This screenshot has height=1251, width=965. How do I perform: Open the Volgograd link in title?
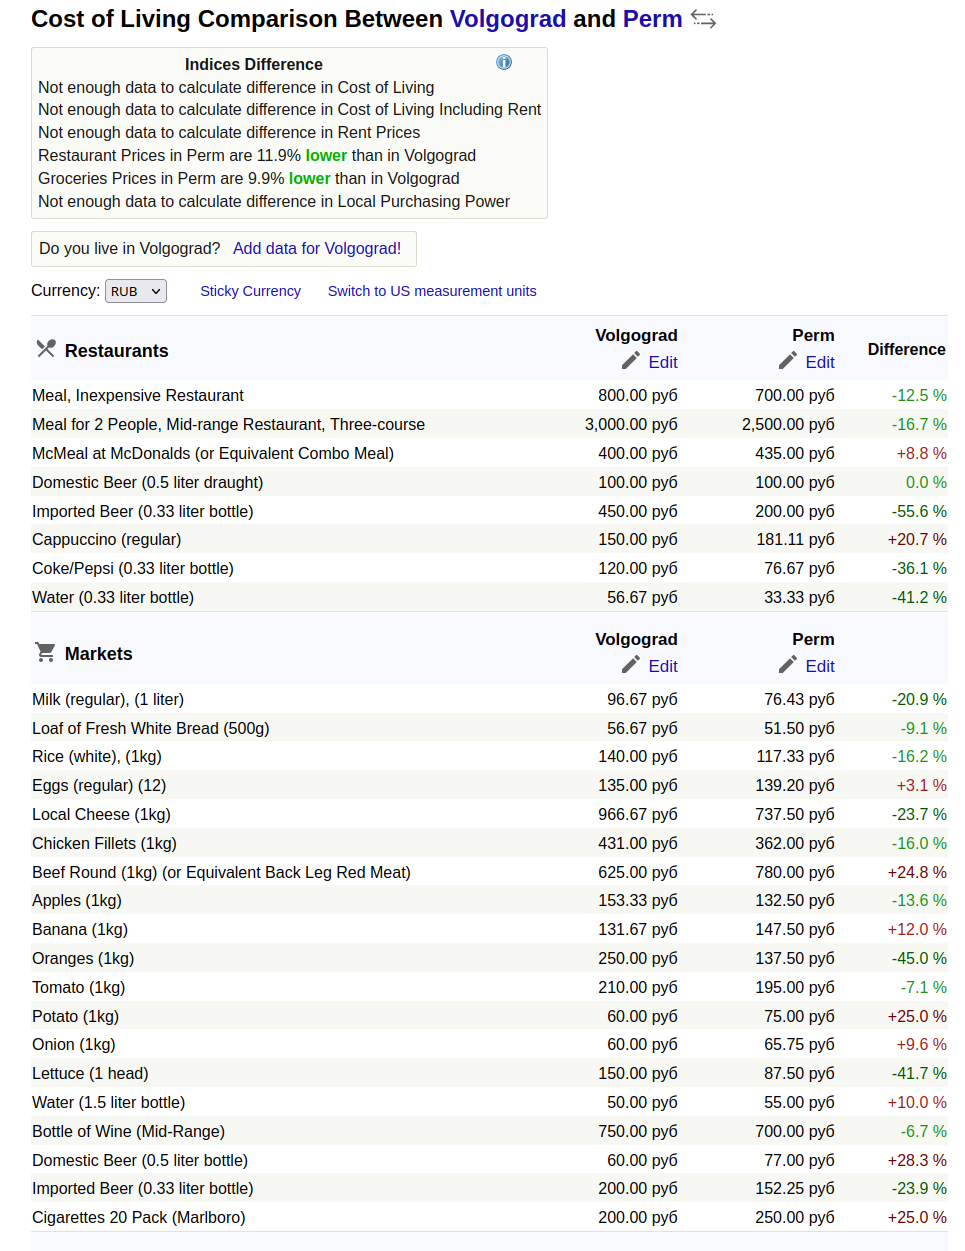pos(507,19)
